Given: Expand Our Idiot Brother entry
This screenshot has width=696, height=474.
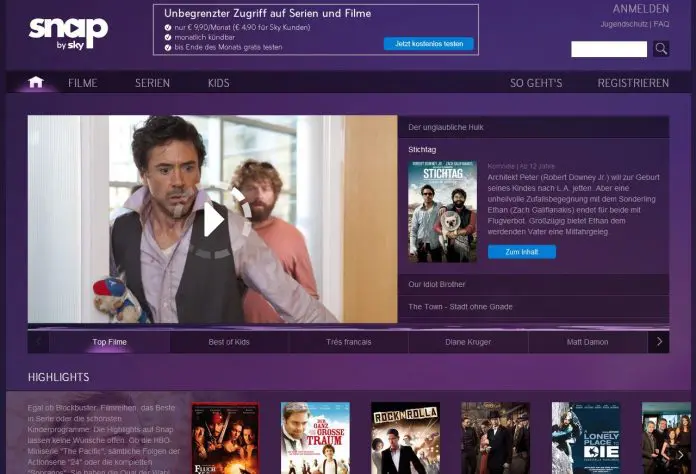Looking at the screenshot, I should point(533,285).
